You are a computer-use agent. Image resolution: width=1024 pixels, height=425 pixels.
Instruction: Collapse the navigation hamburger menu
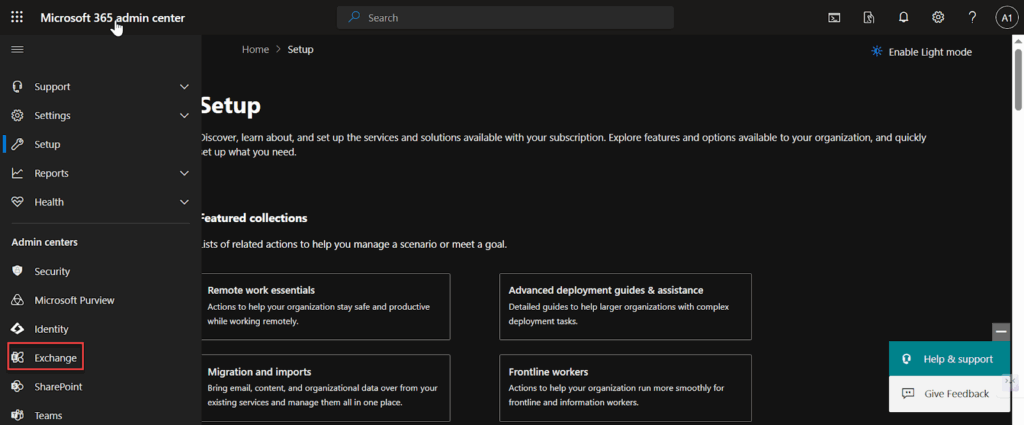point(17,49)
